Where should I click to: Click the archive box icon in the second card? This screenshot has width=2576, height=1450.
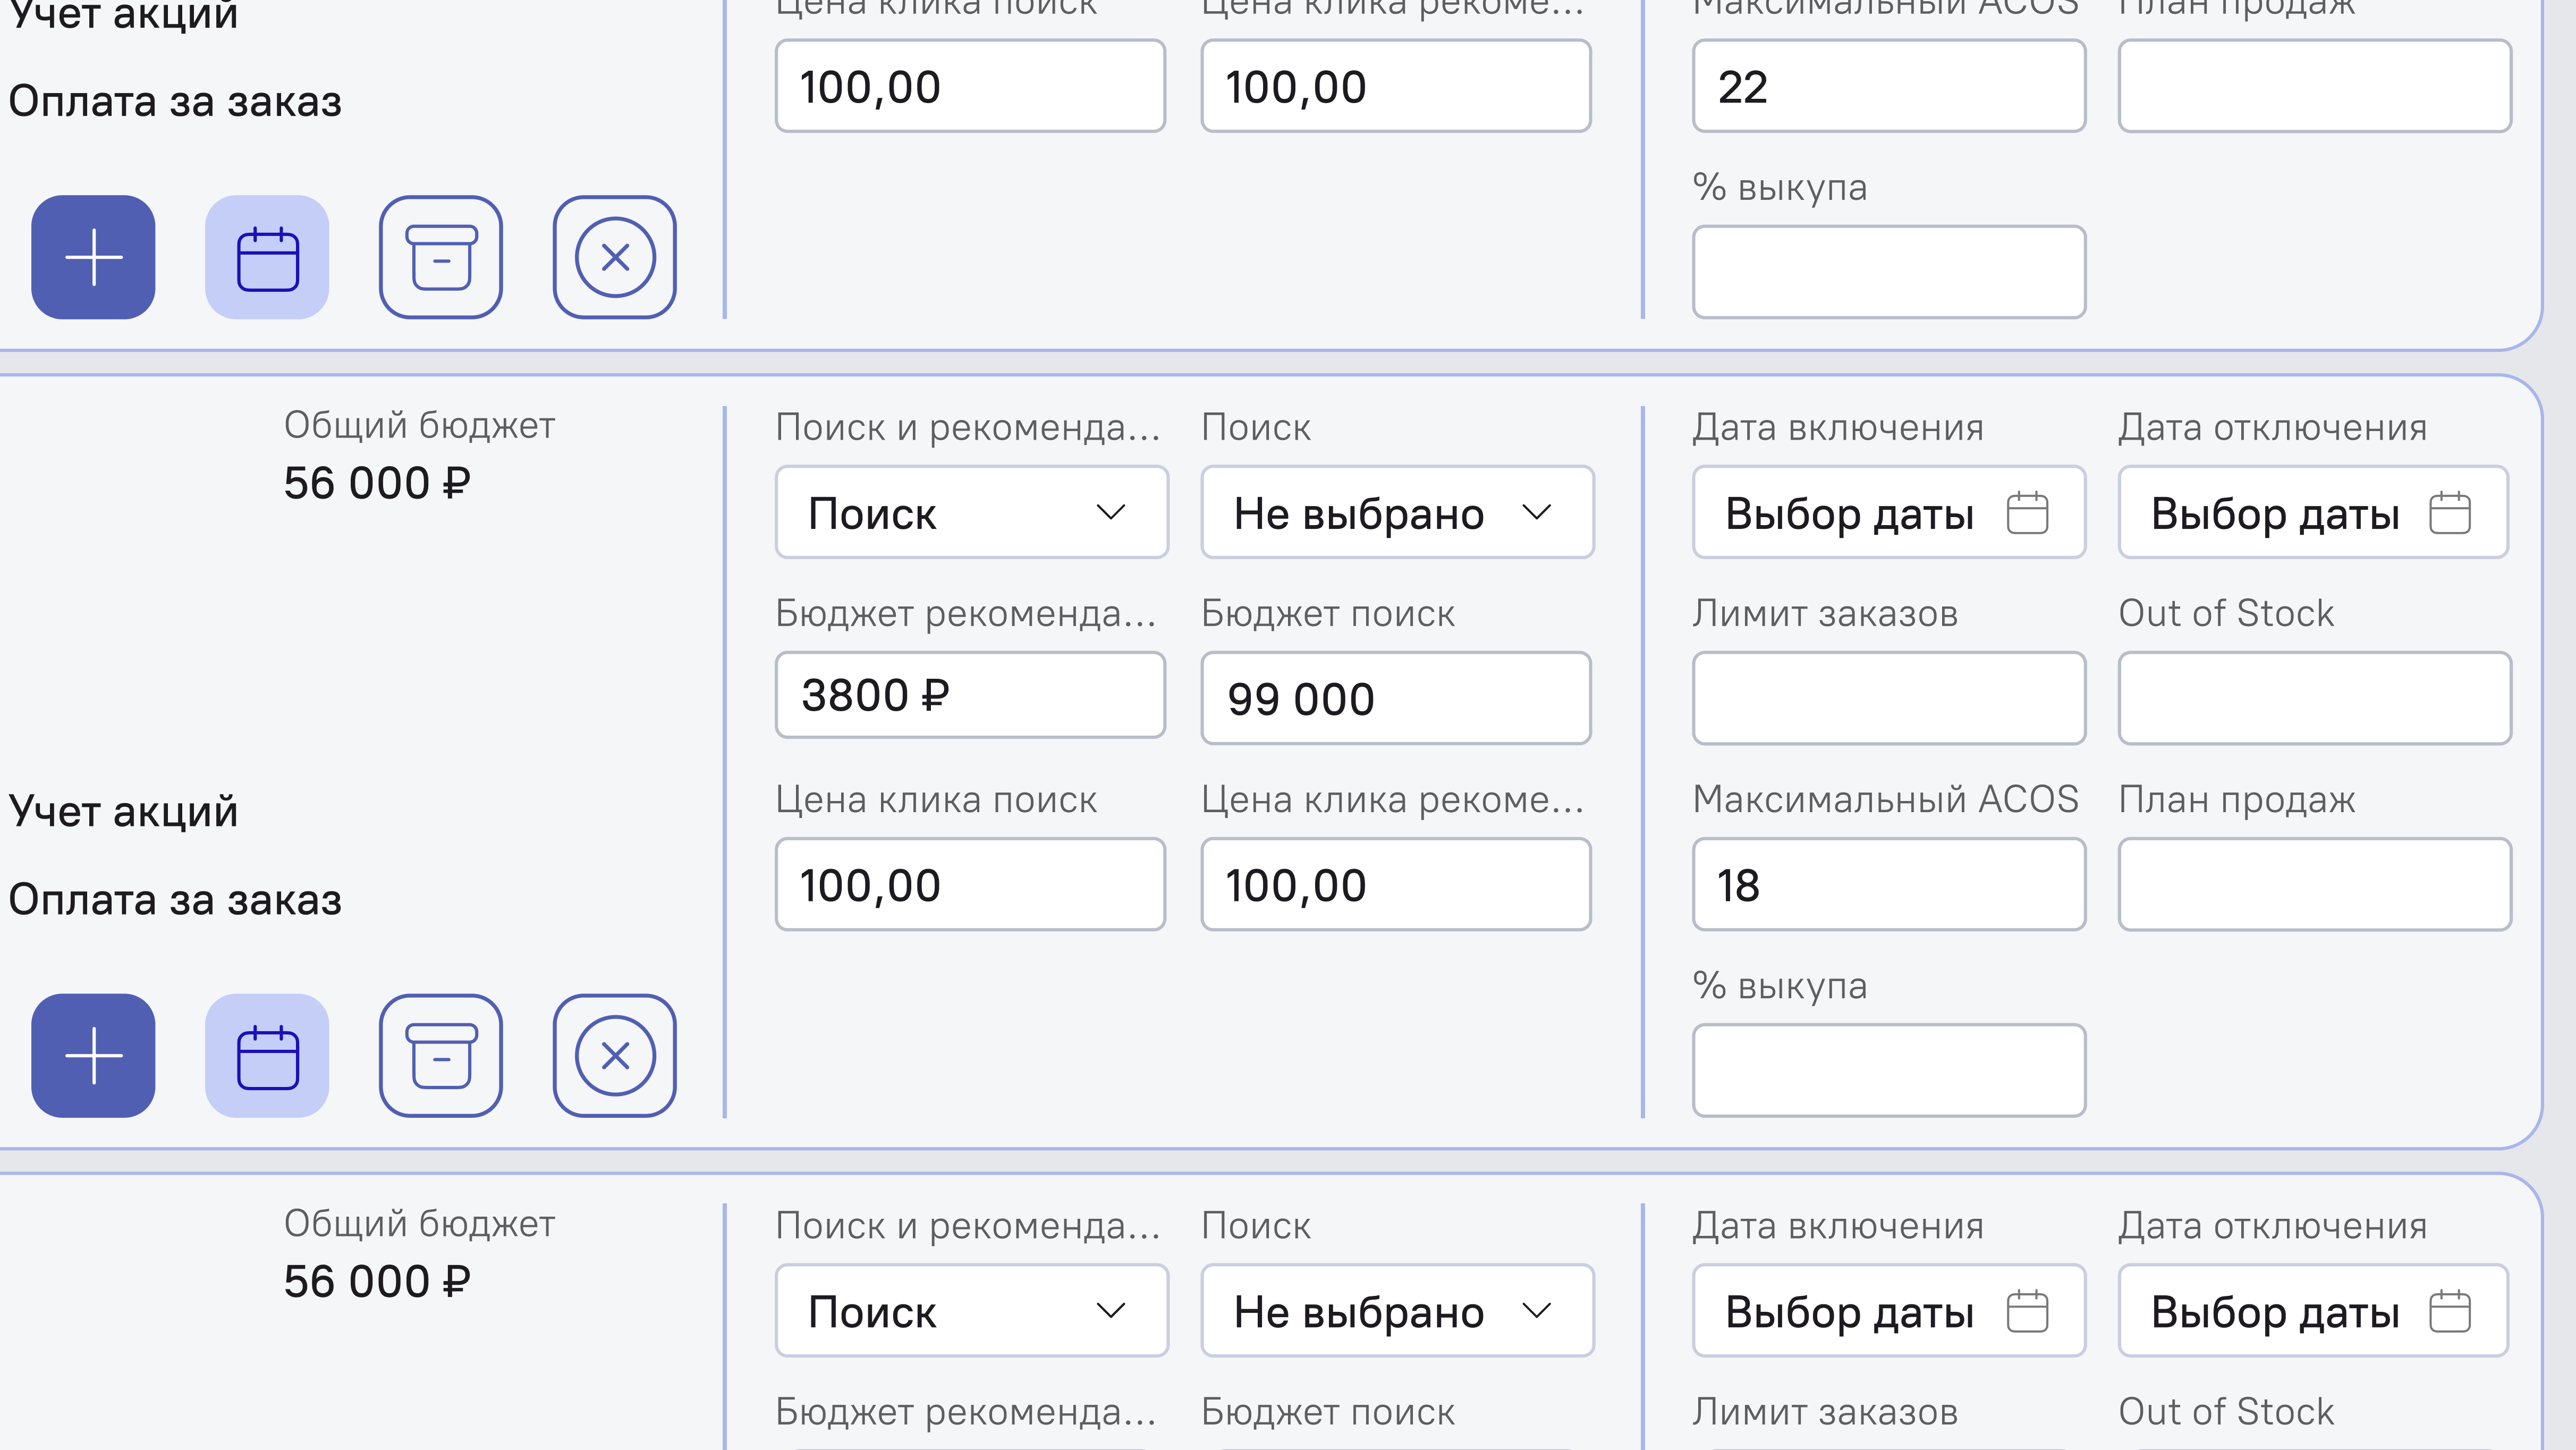pyautogui.click(x=441, y=1055)
